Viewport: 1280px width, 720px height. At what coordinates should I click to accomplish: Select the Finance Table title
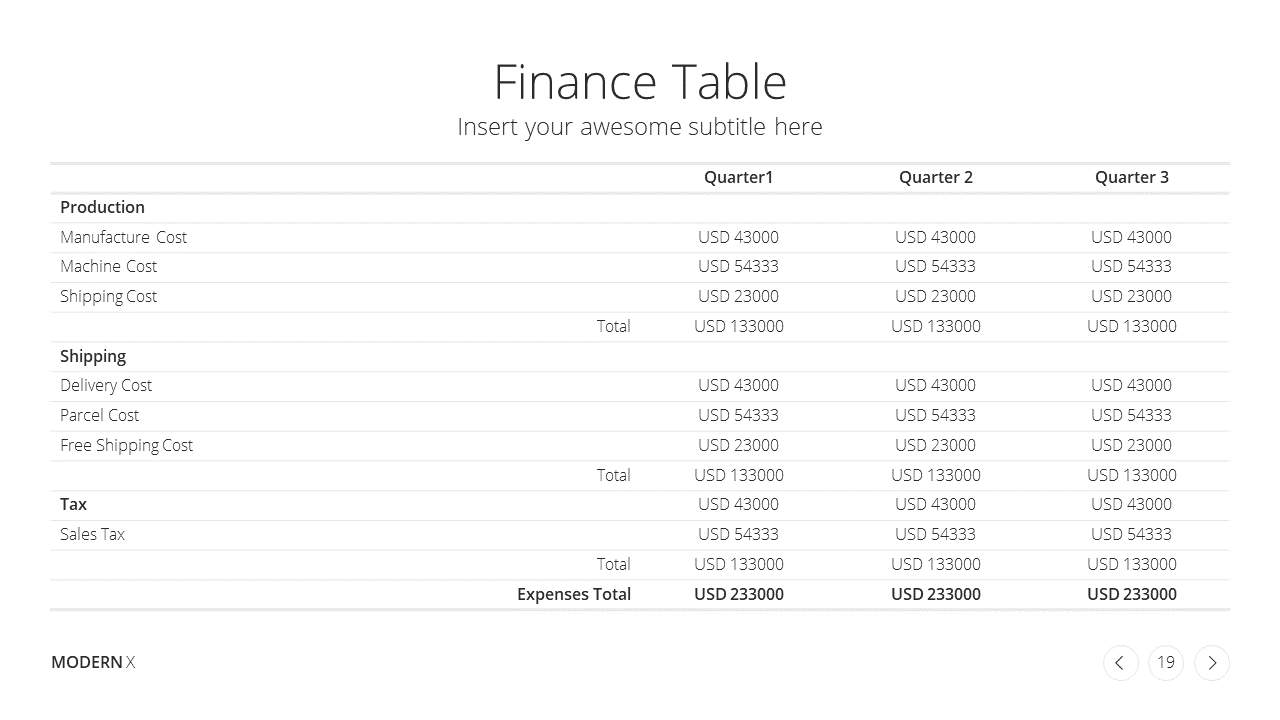(x=640, y=82)
